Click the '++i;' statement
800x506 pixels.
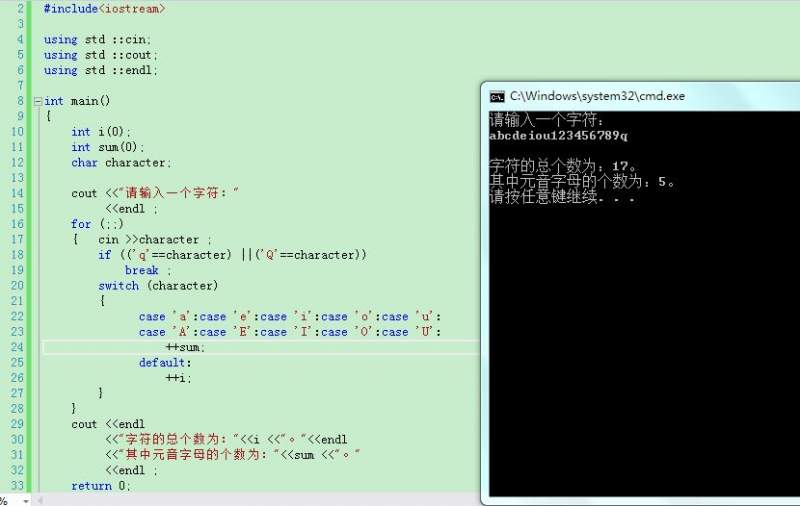179,378
